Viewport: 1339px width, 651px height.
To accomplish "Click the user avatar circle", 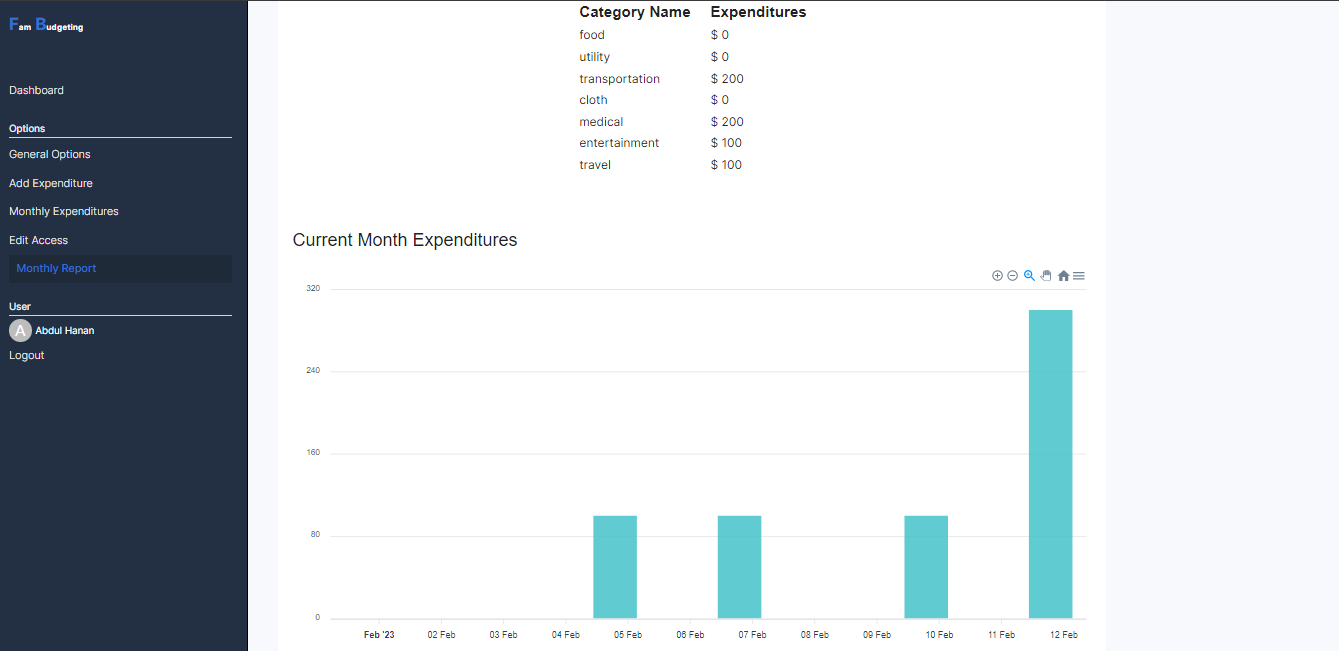I will pyautogui.click(x=20, y=331).
